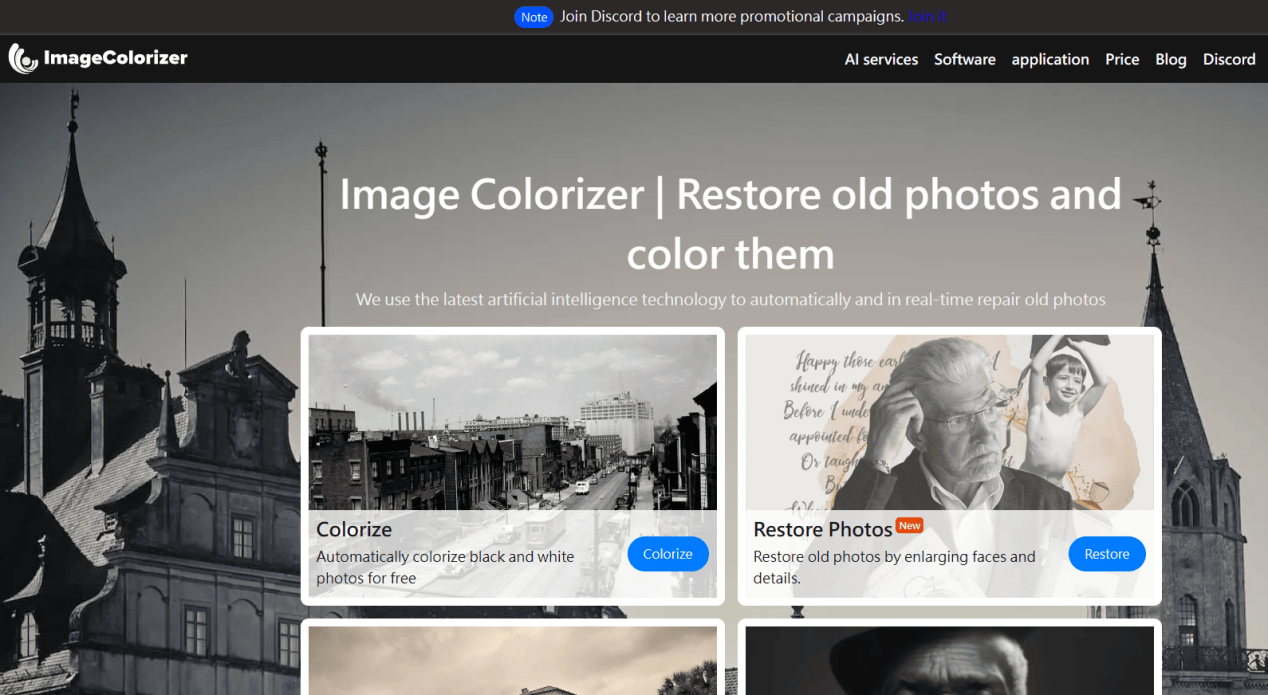Go to the application nav item
Screen dimensions: 1268x695
1050,59
